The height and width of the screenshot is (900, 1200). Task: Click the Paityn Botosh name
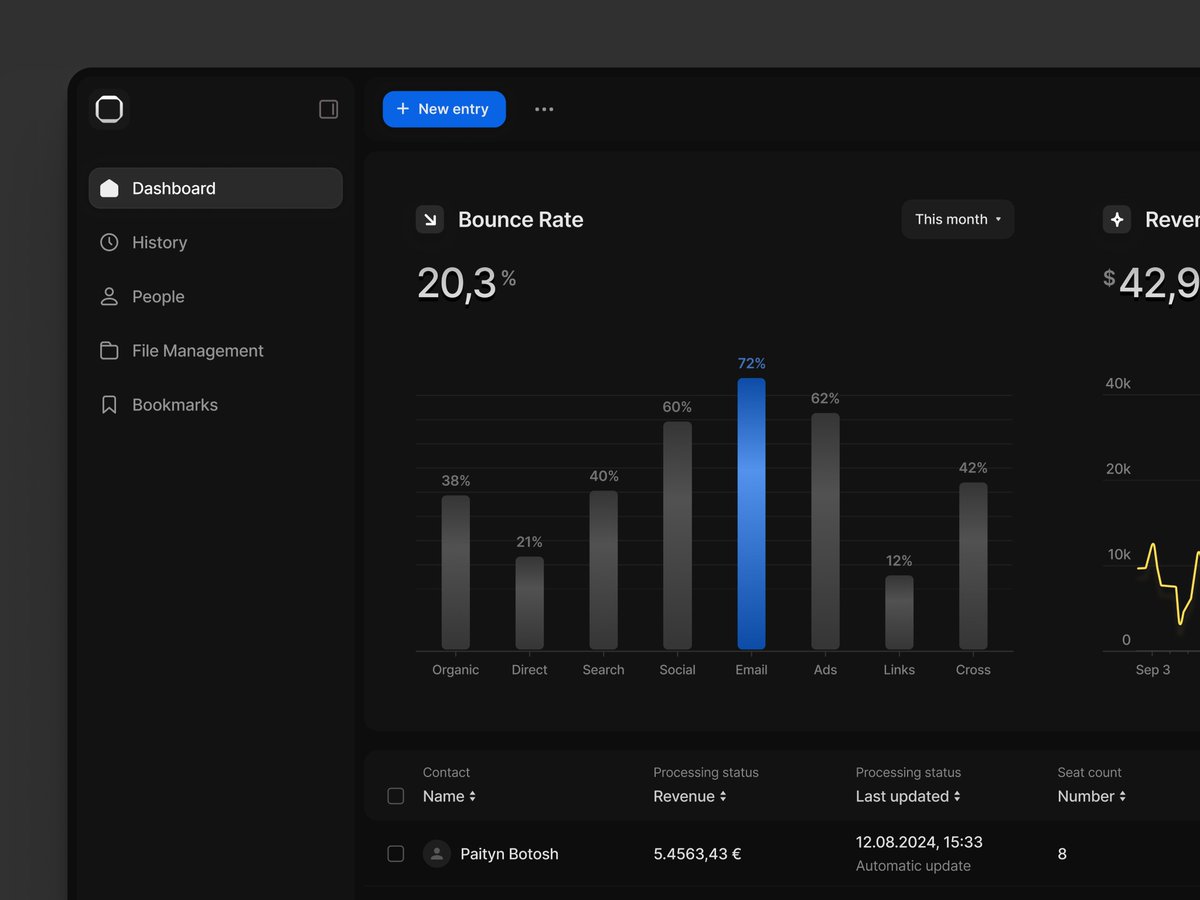[509, 854]
